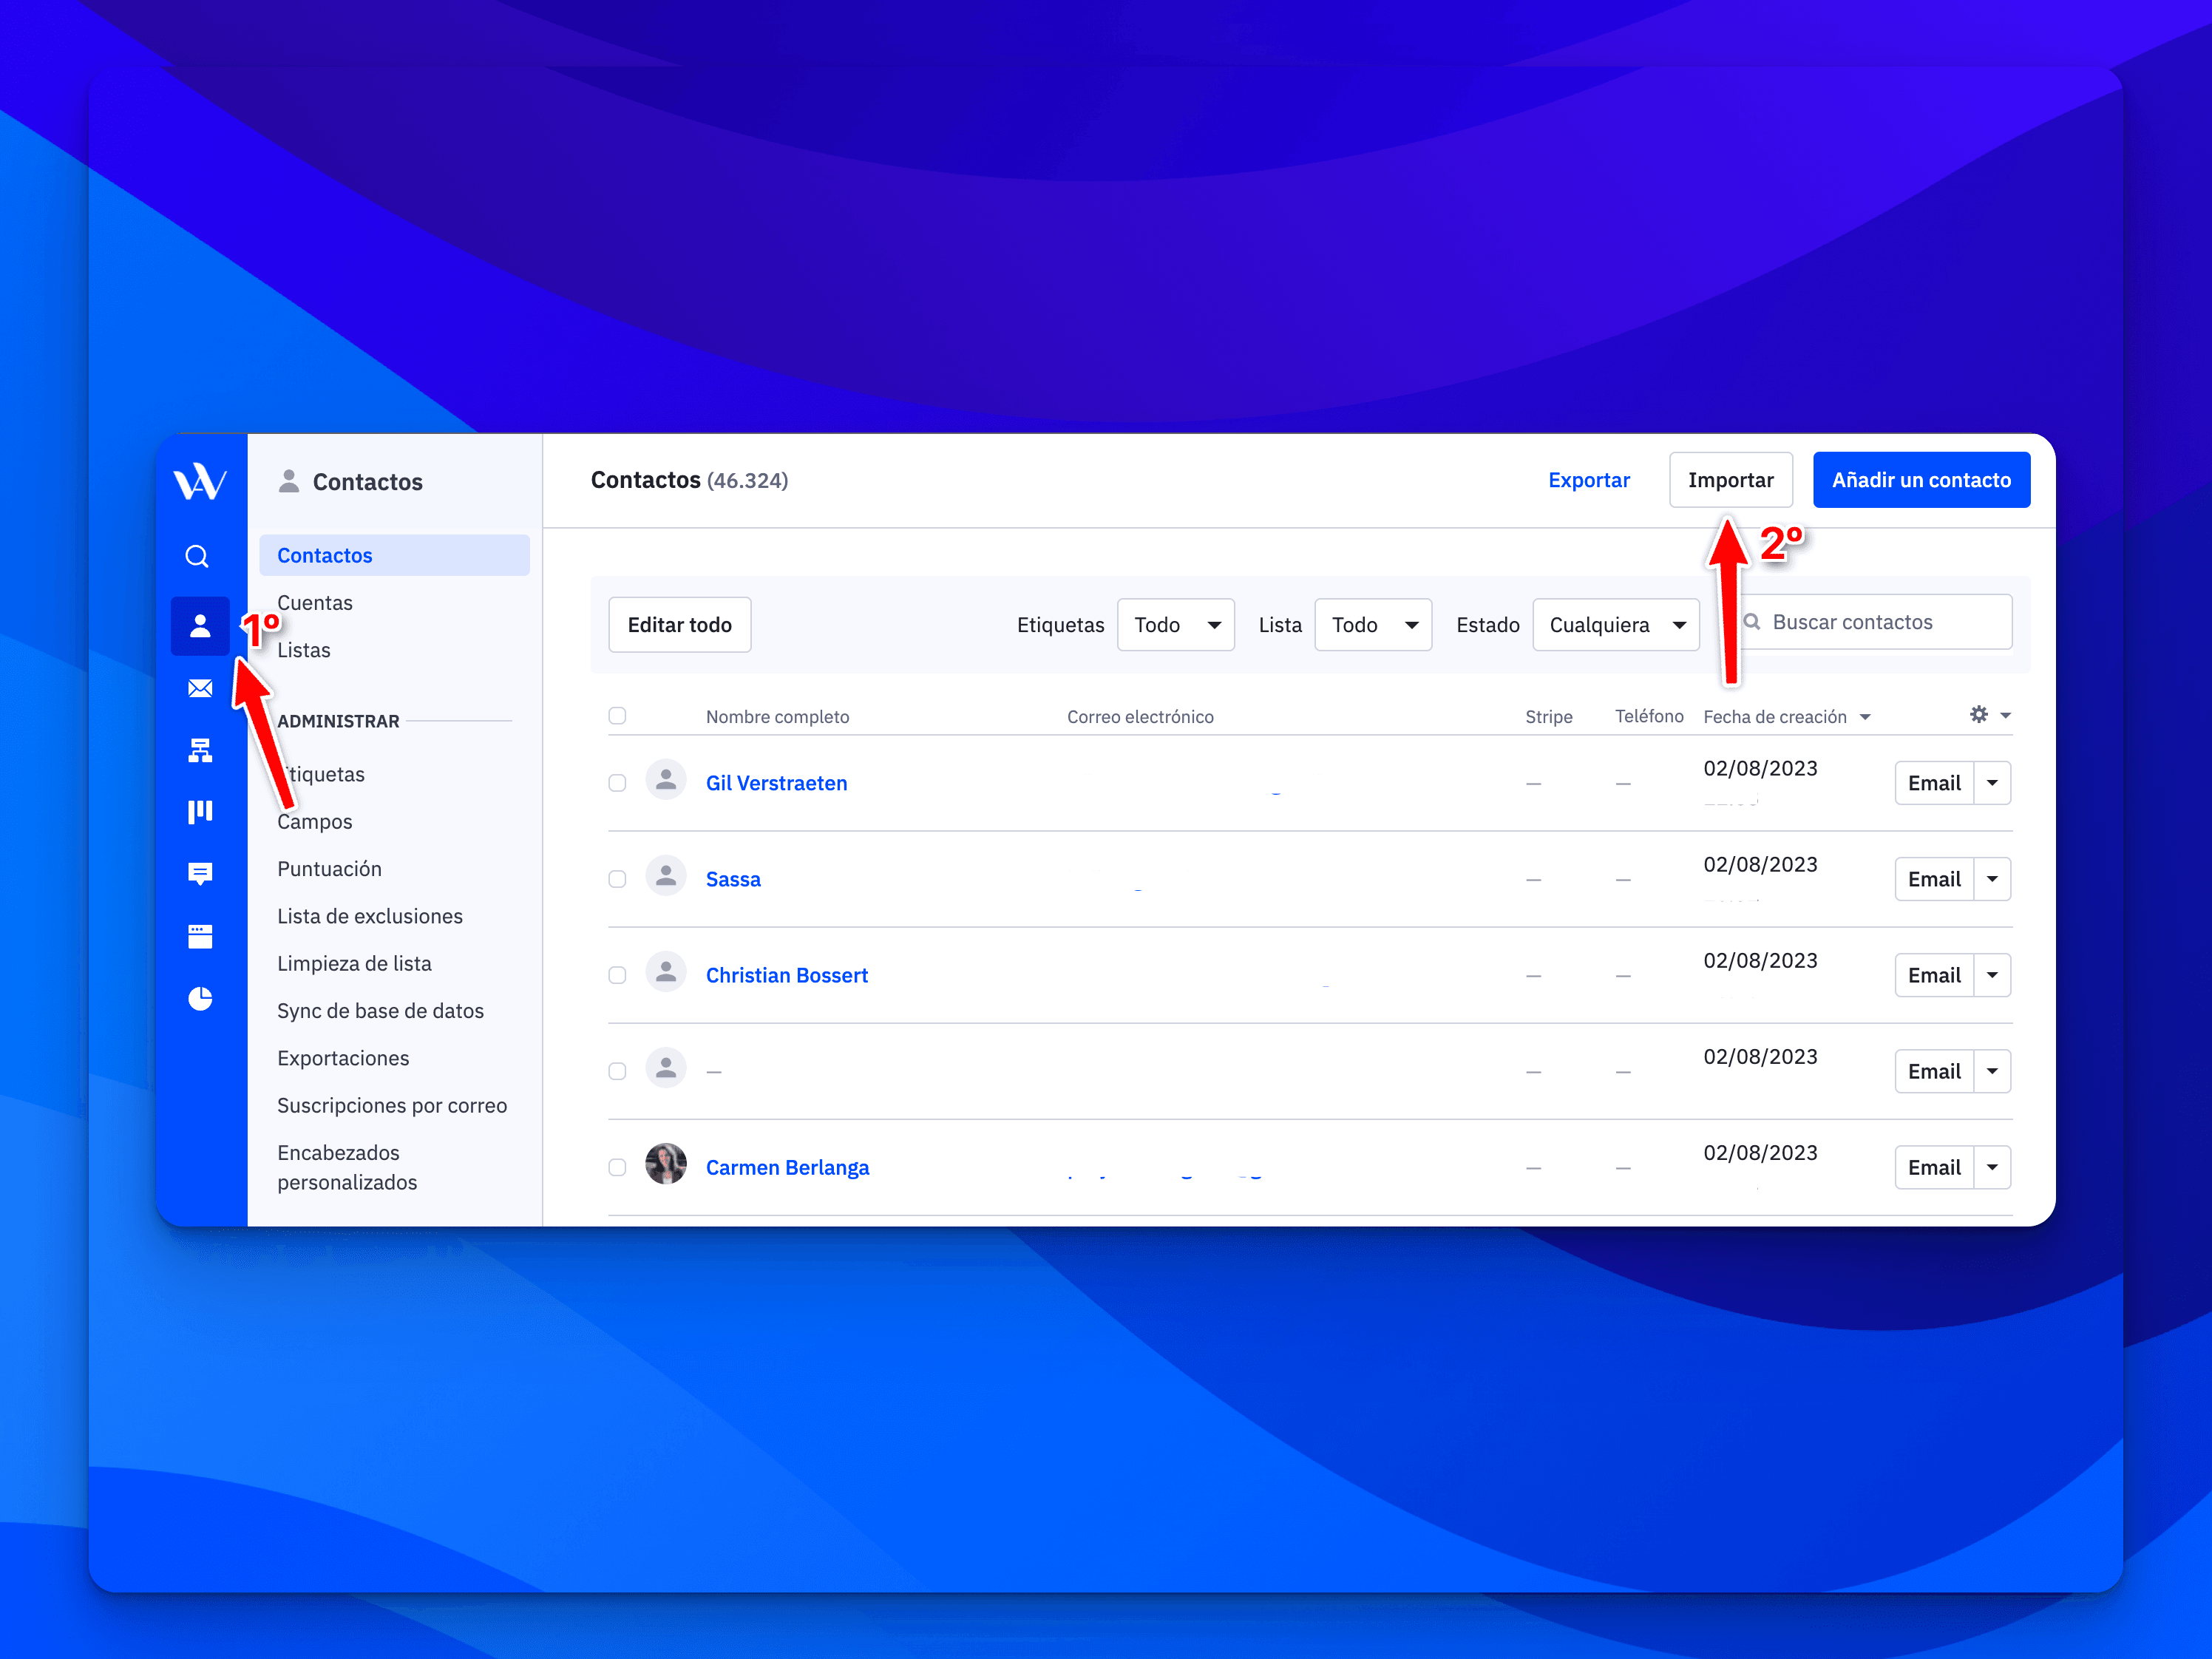The height and width of the screenshot is (1659, 2212).
Task: Check the box for Carmen Berlanga
Action: tap(617, 1167)
